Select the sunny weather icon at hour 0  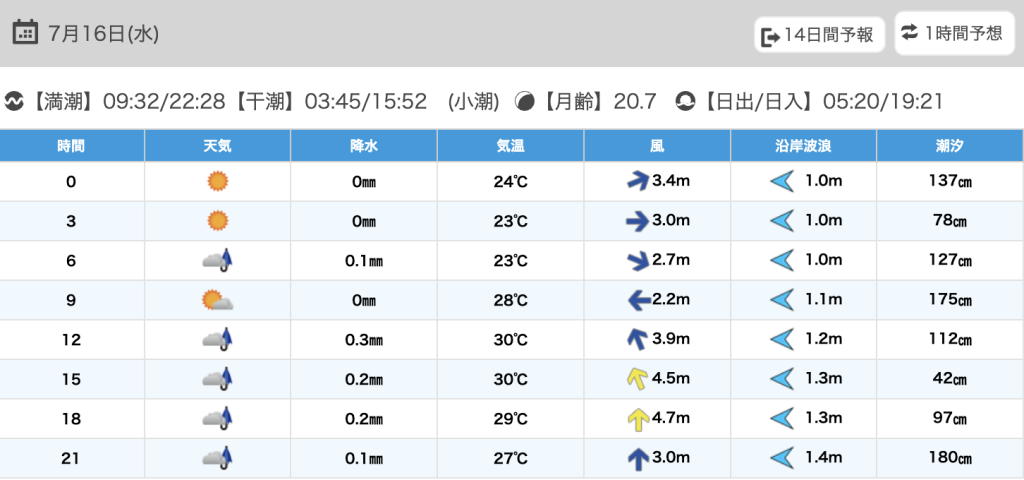point(217,181)
